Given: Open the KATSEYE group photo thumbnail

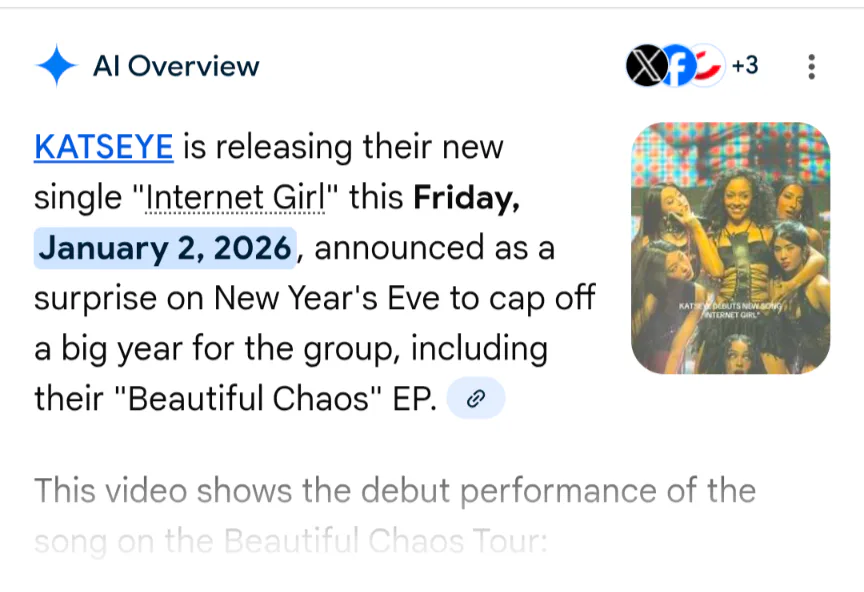Looking at the screenshot, I should coord(730,248).
